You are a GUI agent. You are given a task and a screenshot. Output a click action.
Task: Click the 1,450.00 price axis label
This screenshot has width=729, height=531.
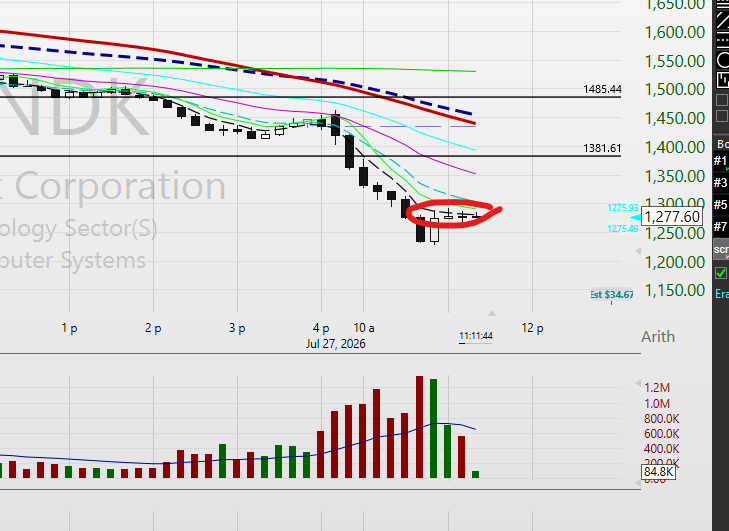point(675,118)
